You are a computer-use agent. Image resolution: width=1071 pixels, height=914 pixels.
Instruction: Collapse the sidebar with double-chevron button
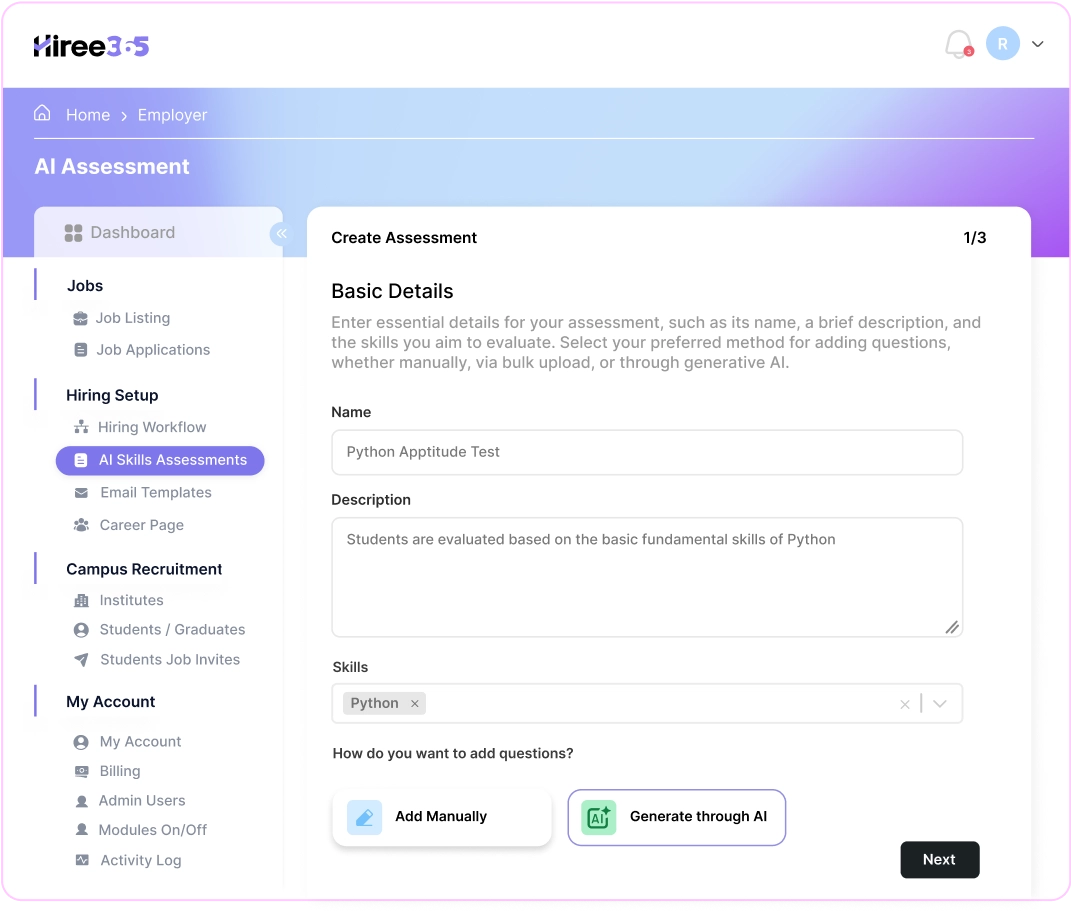pos(281,233)
